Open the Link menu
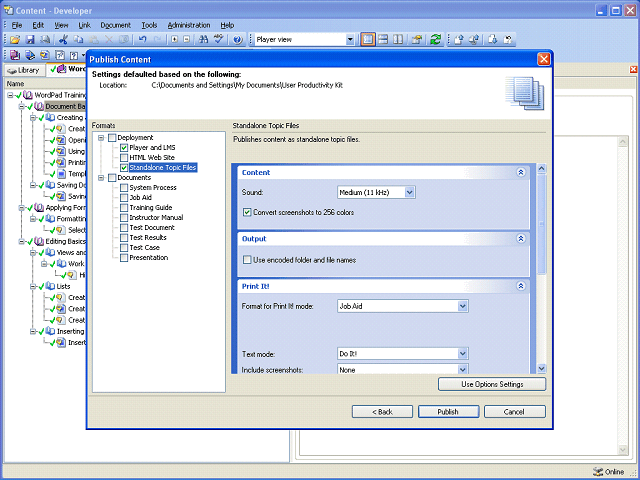Viewport: 640px width, 480px height. click(84, 25)
